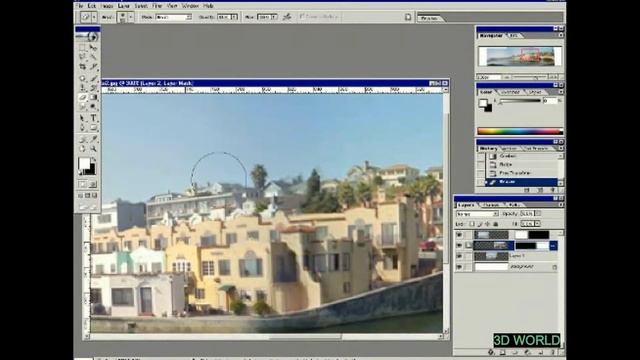
Task: Open the Brush picker dropdown arrow
Action: tap(131, 17)
